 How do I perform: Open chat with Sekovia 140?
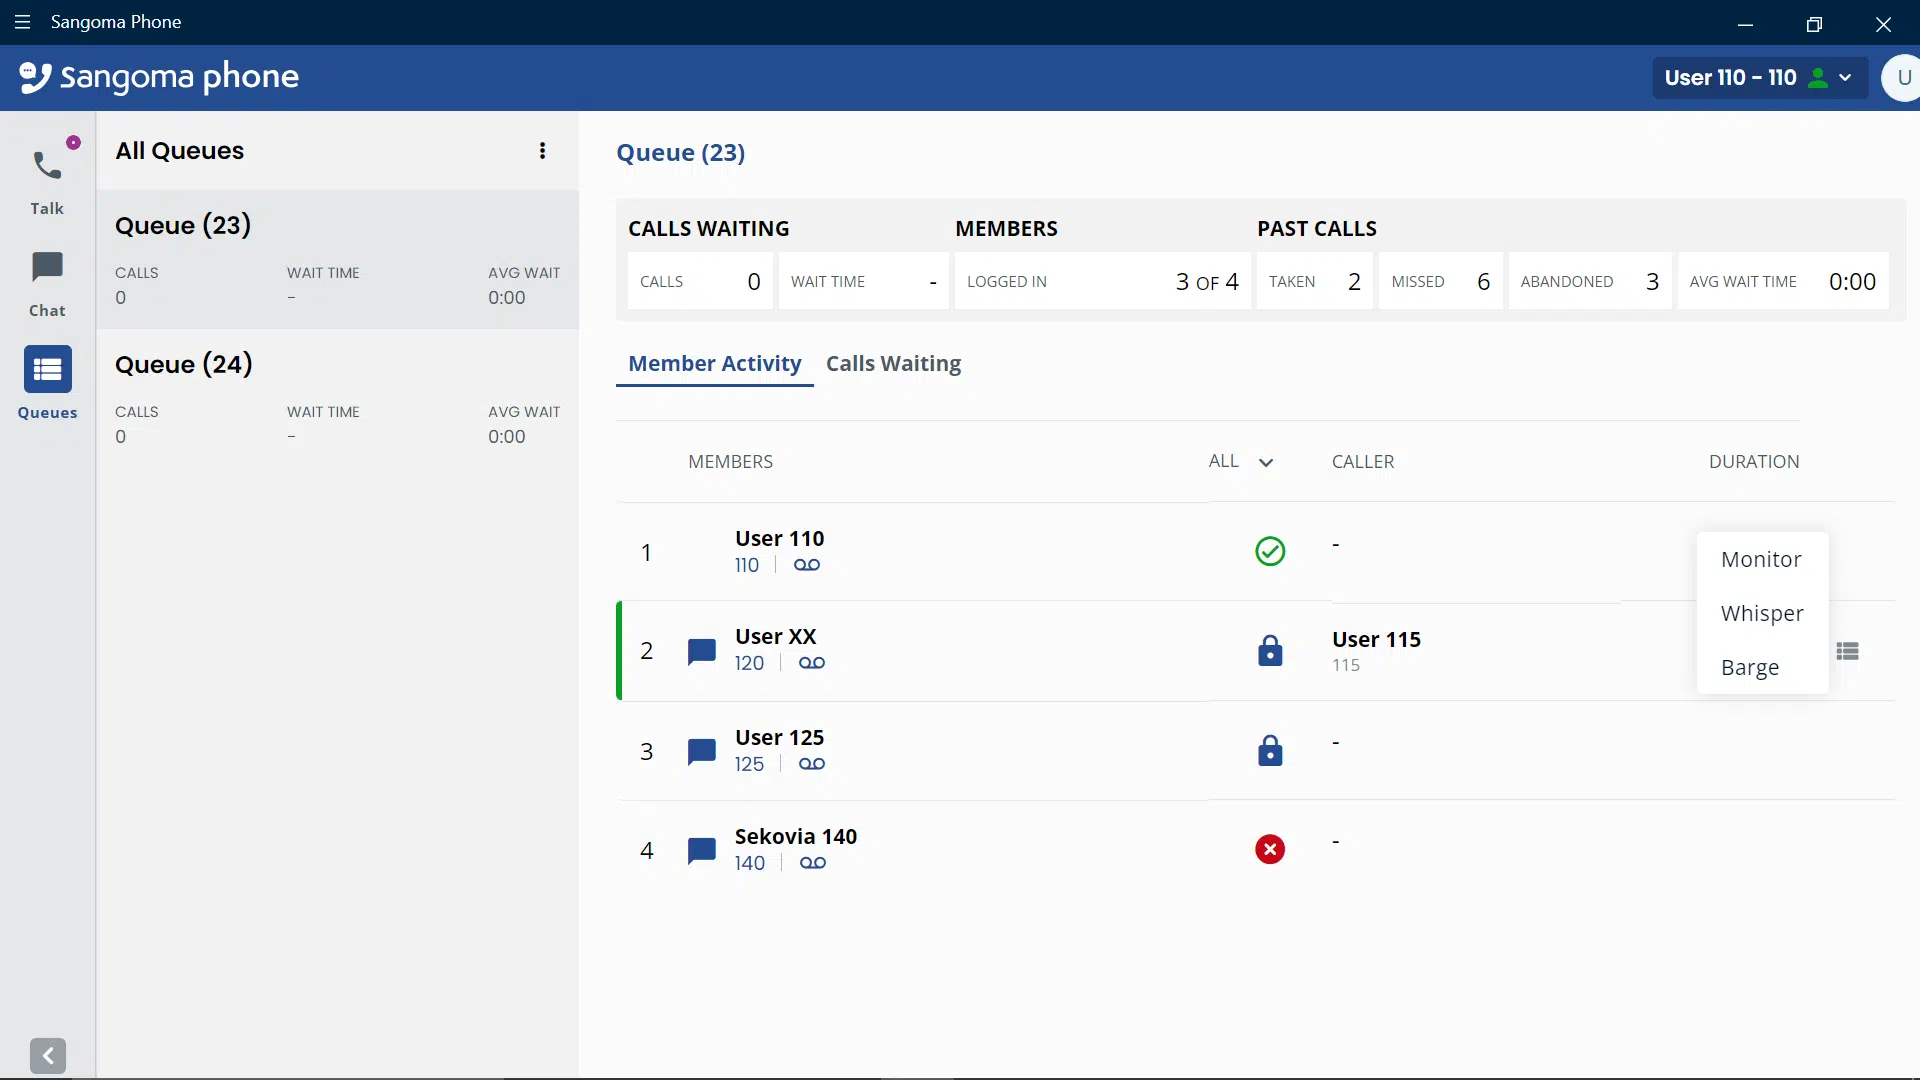tap(702, 851)
